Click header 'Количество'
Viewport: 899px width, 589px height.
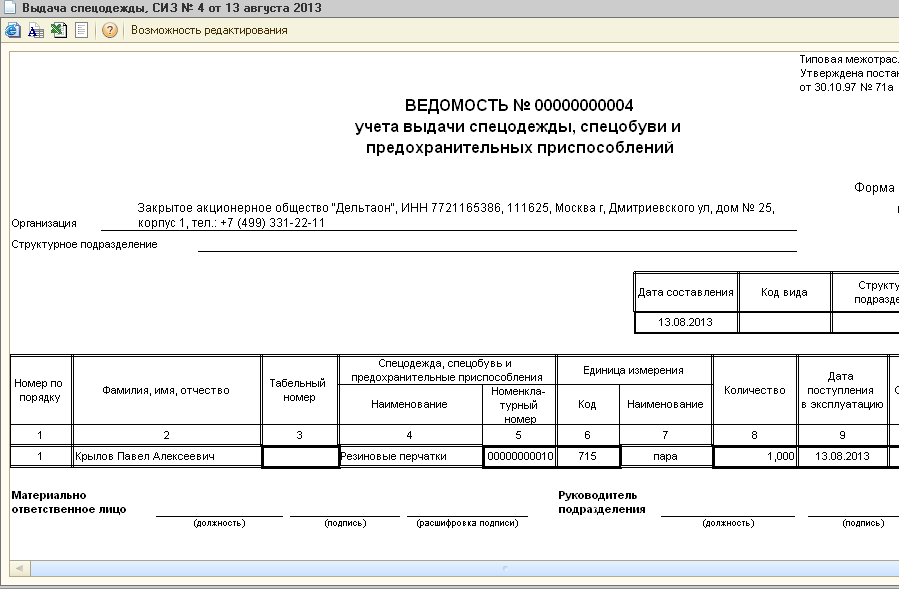[x=755, y=390]
